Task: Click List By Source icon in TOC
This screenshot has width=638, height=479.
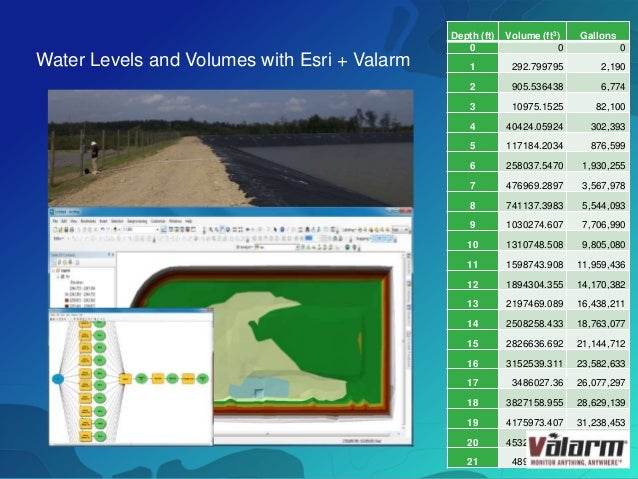Action: [x=59, y=262]
